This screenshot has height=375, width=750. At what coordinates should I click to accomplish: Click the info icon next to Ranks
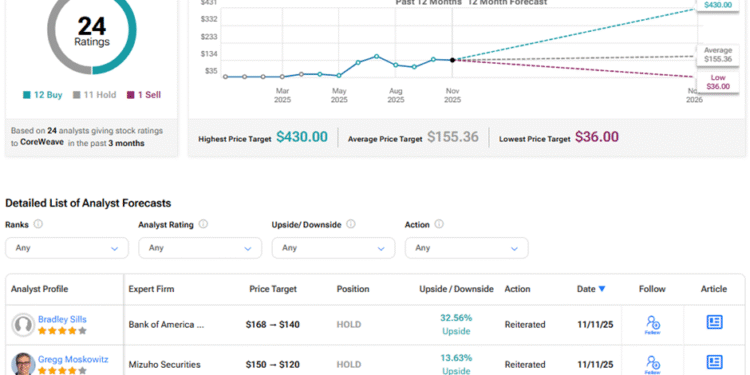(x=38, y=224)
